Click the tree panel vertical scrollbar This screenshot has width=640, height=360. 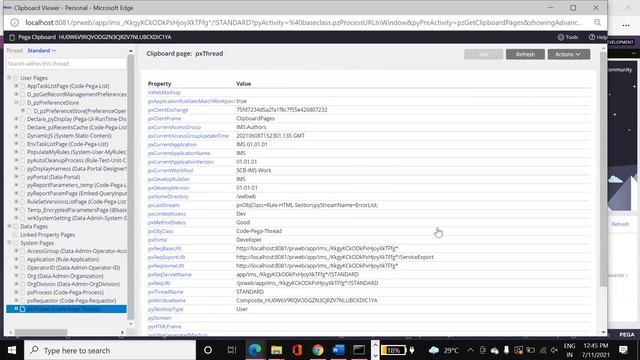[x=131, y=188]
